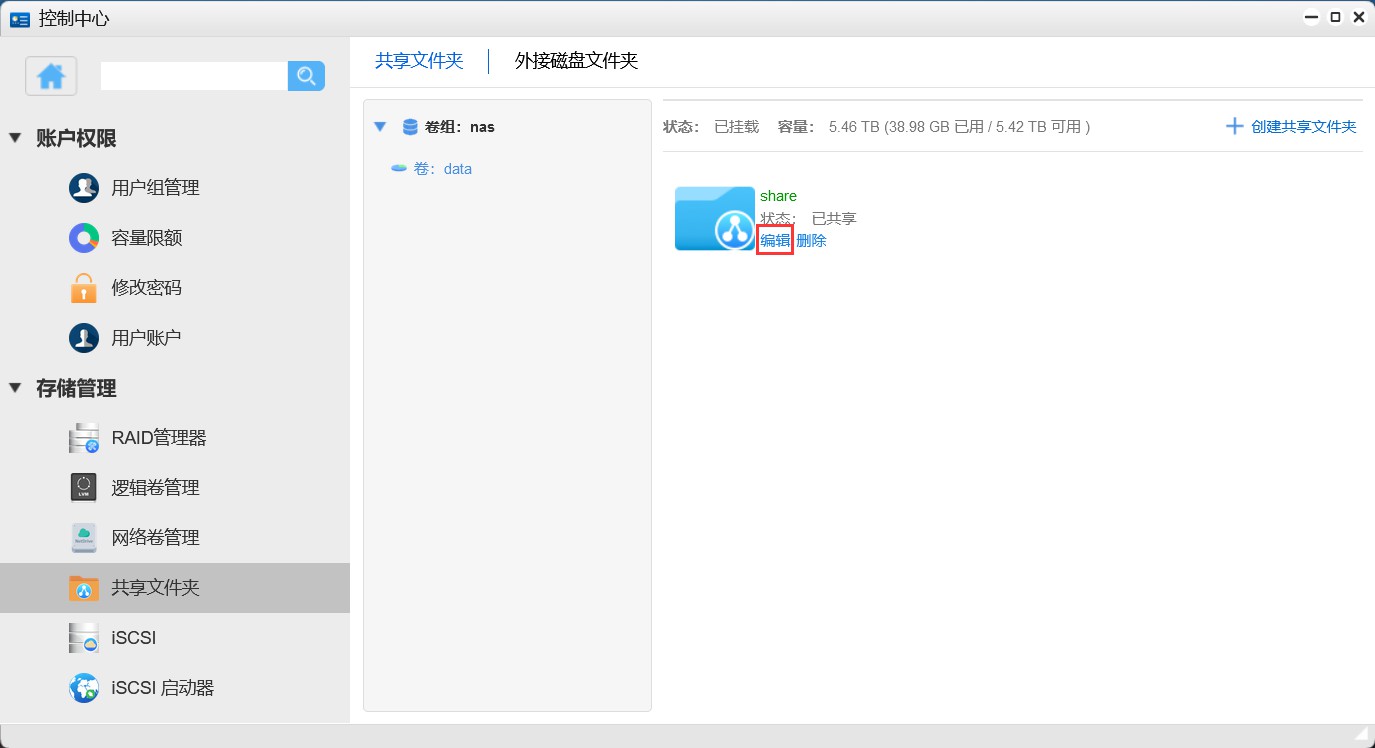1375x748 pixels.
Task: Click 删除 link for share folder
Action: click(811, 241)
